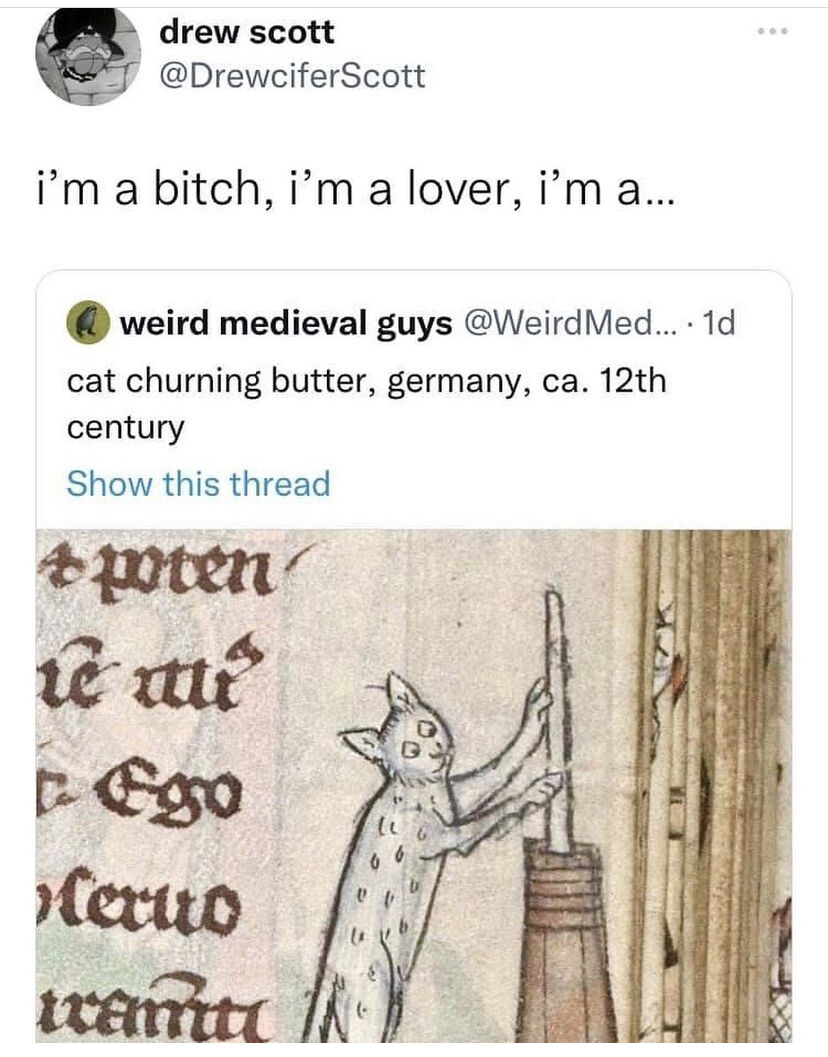Open the medieval manuscript image
This screenshot has width=828, height=1057.
414,786
